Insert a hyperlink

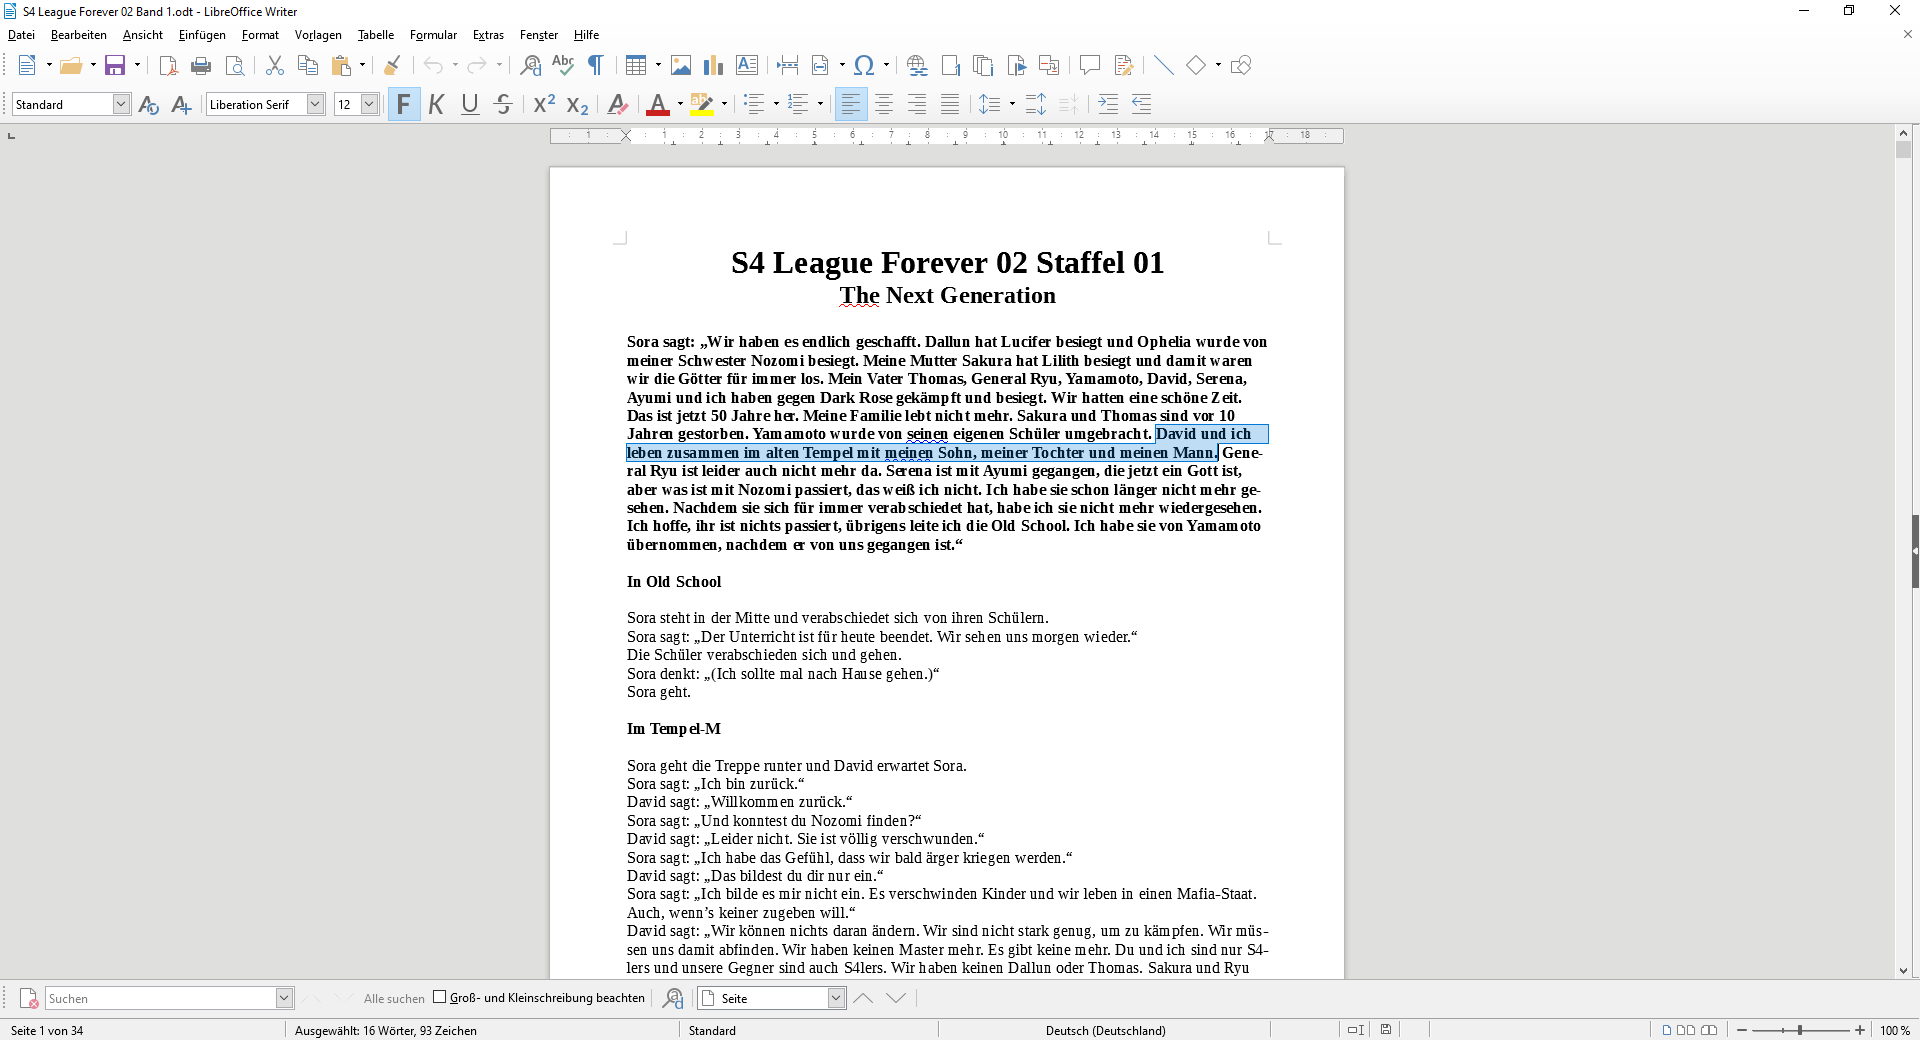917,66
